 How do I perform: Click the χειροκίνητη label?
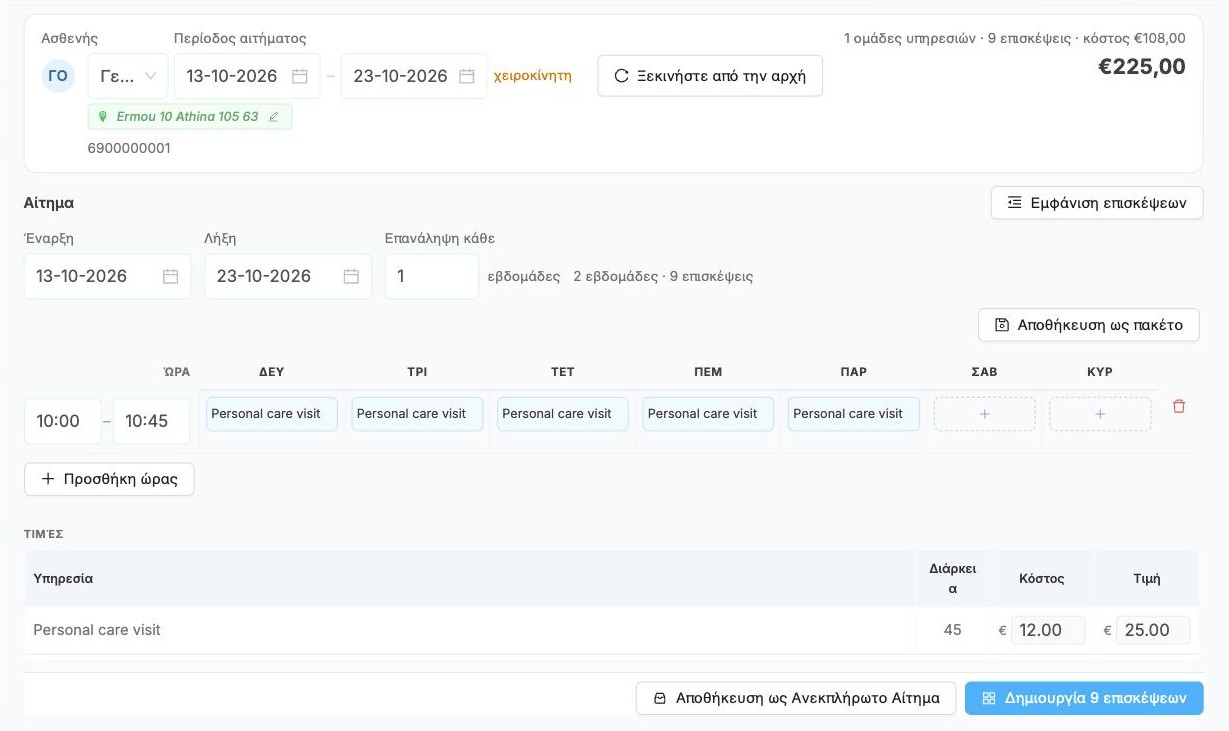[x=533, y=76]
